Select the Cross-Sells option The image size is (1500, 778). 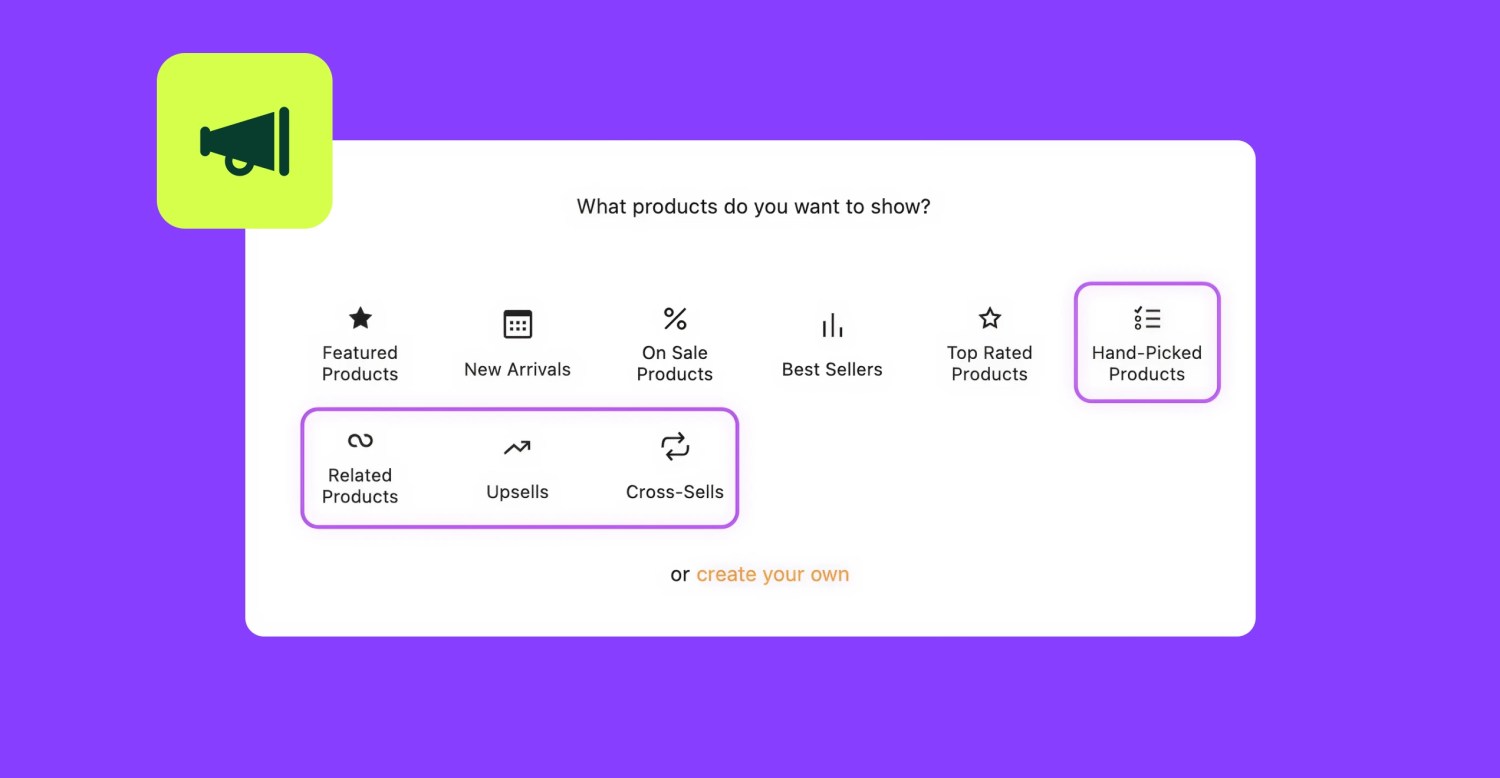coord(675,468)
